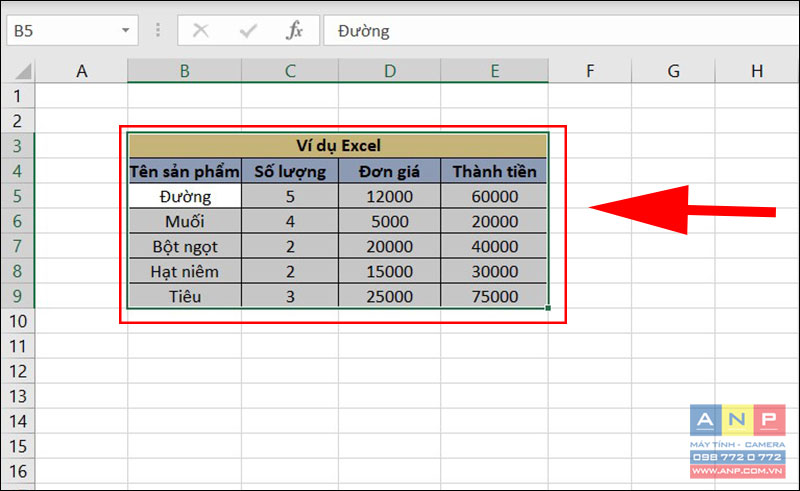Click the Muối row's total cell
800x491 pixels.
pyautogui.click(x=494, y=221)
